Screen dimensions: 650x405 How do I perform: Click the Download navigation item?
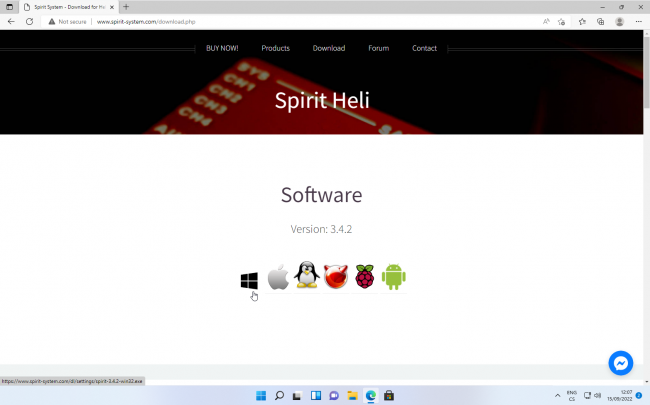coord(328,48)
